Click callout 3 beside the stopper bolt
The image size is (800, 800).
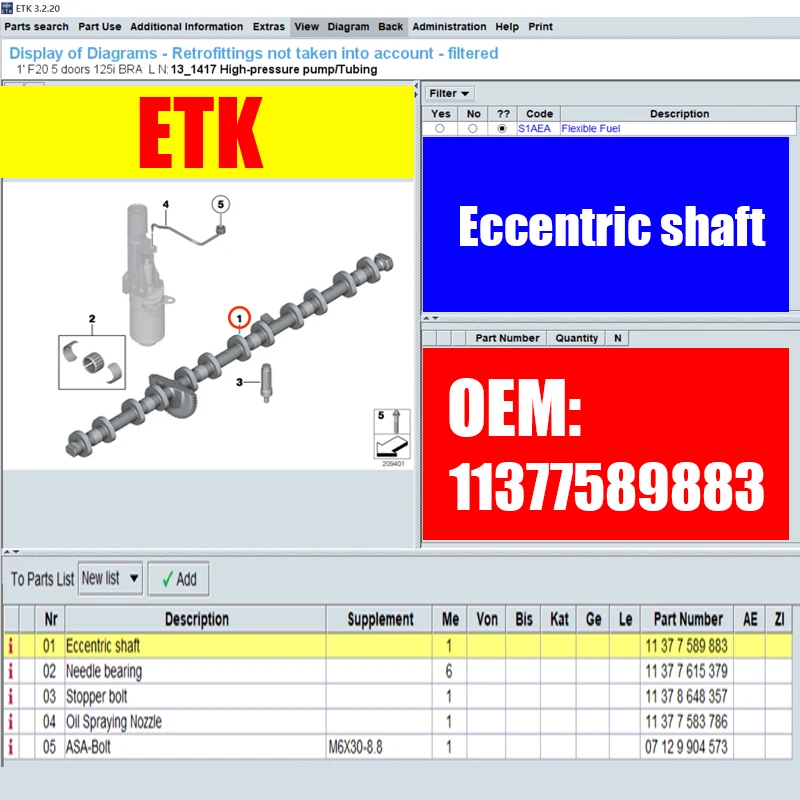tap(239, 382)
